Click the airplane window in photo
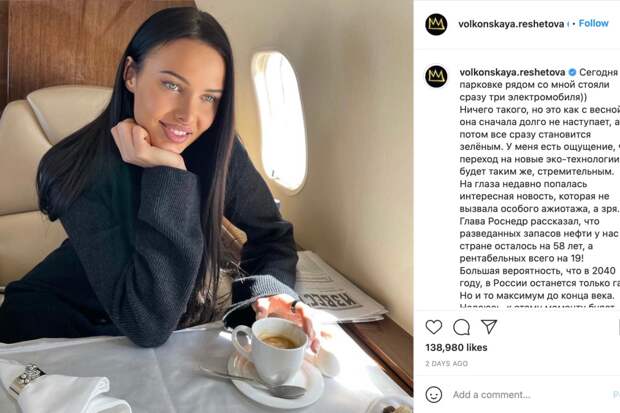The image size is (620, 413). point(280,121)
